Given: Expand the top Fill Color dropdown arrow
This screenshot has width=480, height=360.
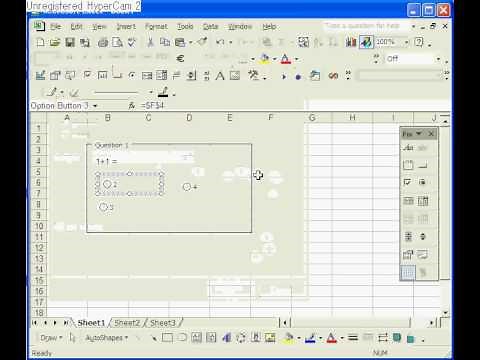Looking at the screenshot, I should [275, 59].
